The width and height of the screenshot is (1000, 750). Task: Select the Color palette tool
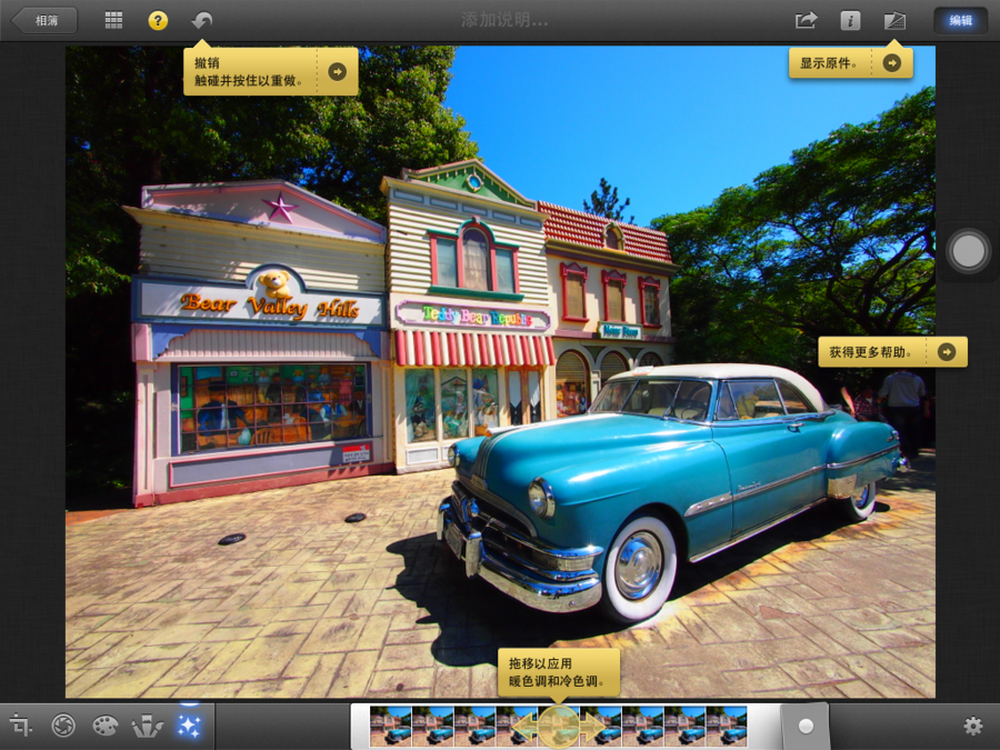click(105, 725)
